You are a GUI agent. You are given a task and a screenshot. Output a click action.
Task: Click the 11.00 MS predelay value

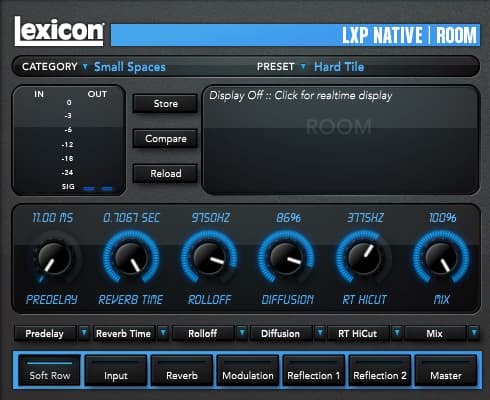click(52, 218)
